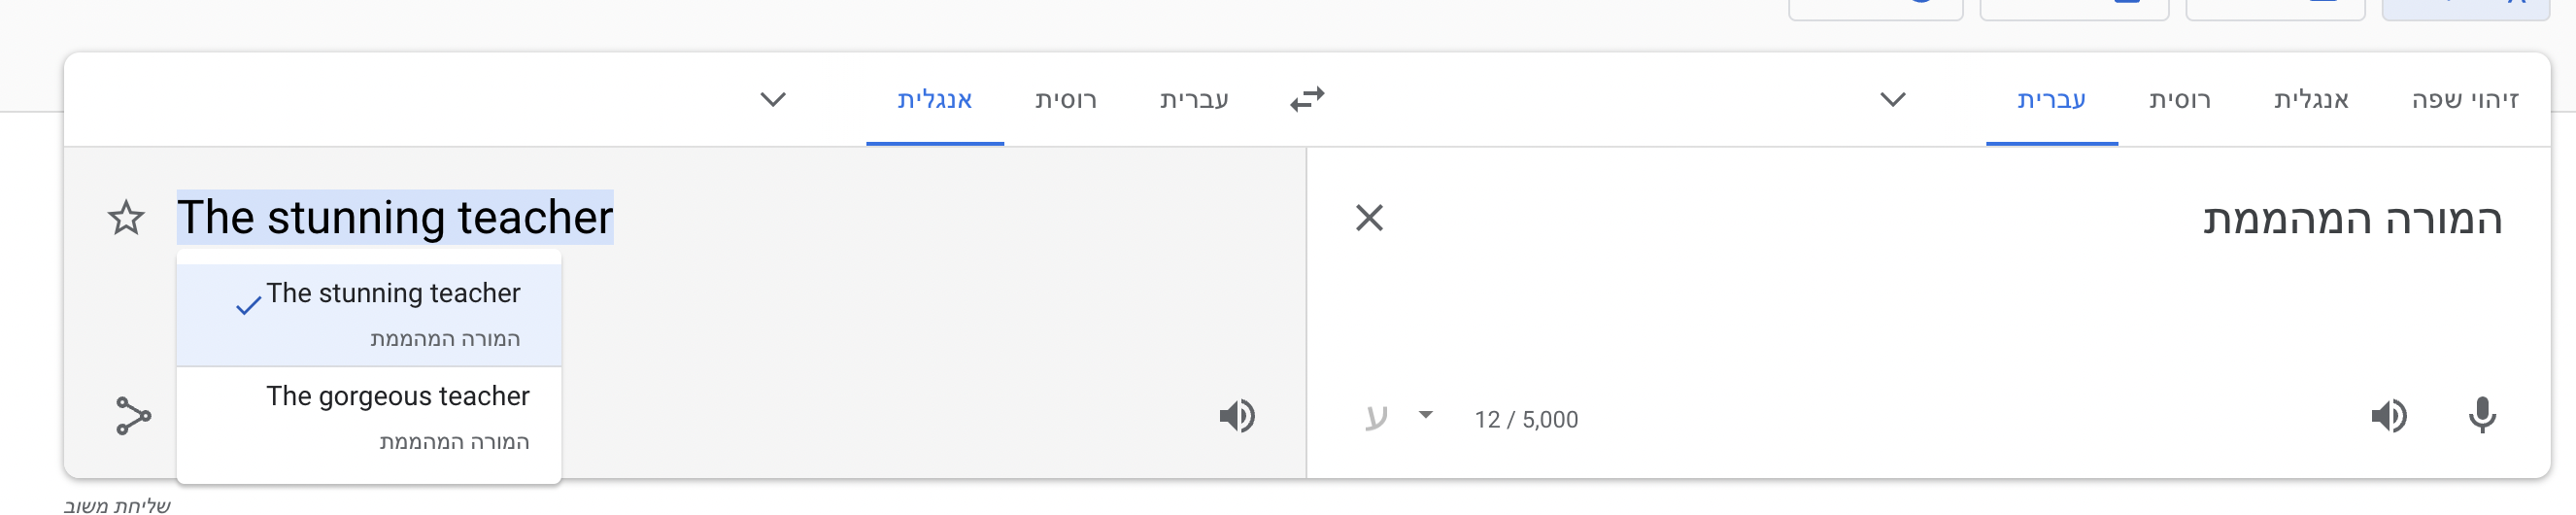The width and height of the screenshot is (2576, 515).
Task: Select source language רוסית tab
Action: point(2179,99)
